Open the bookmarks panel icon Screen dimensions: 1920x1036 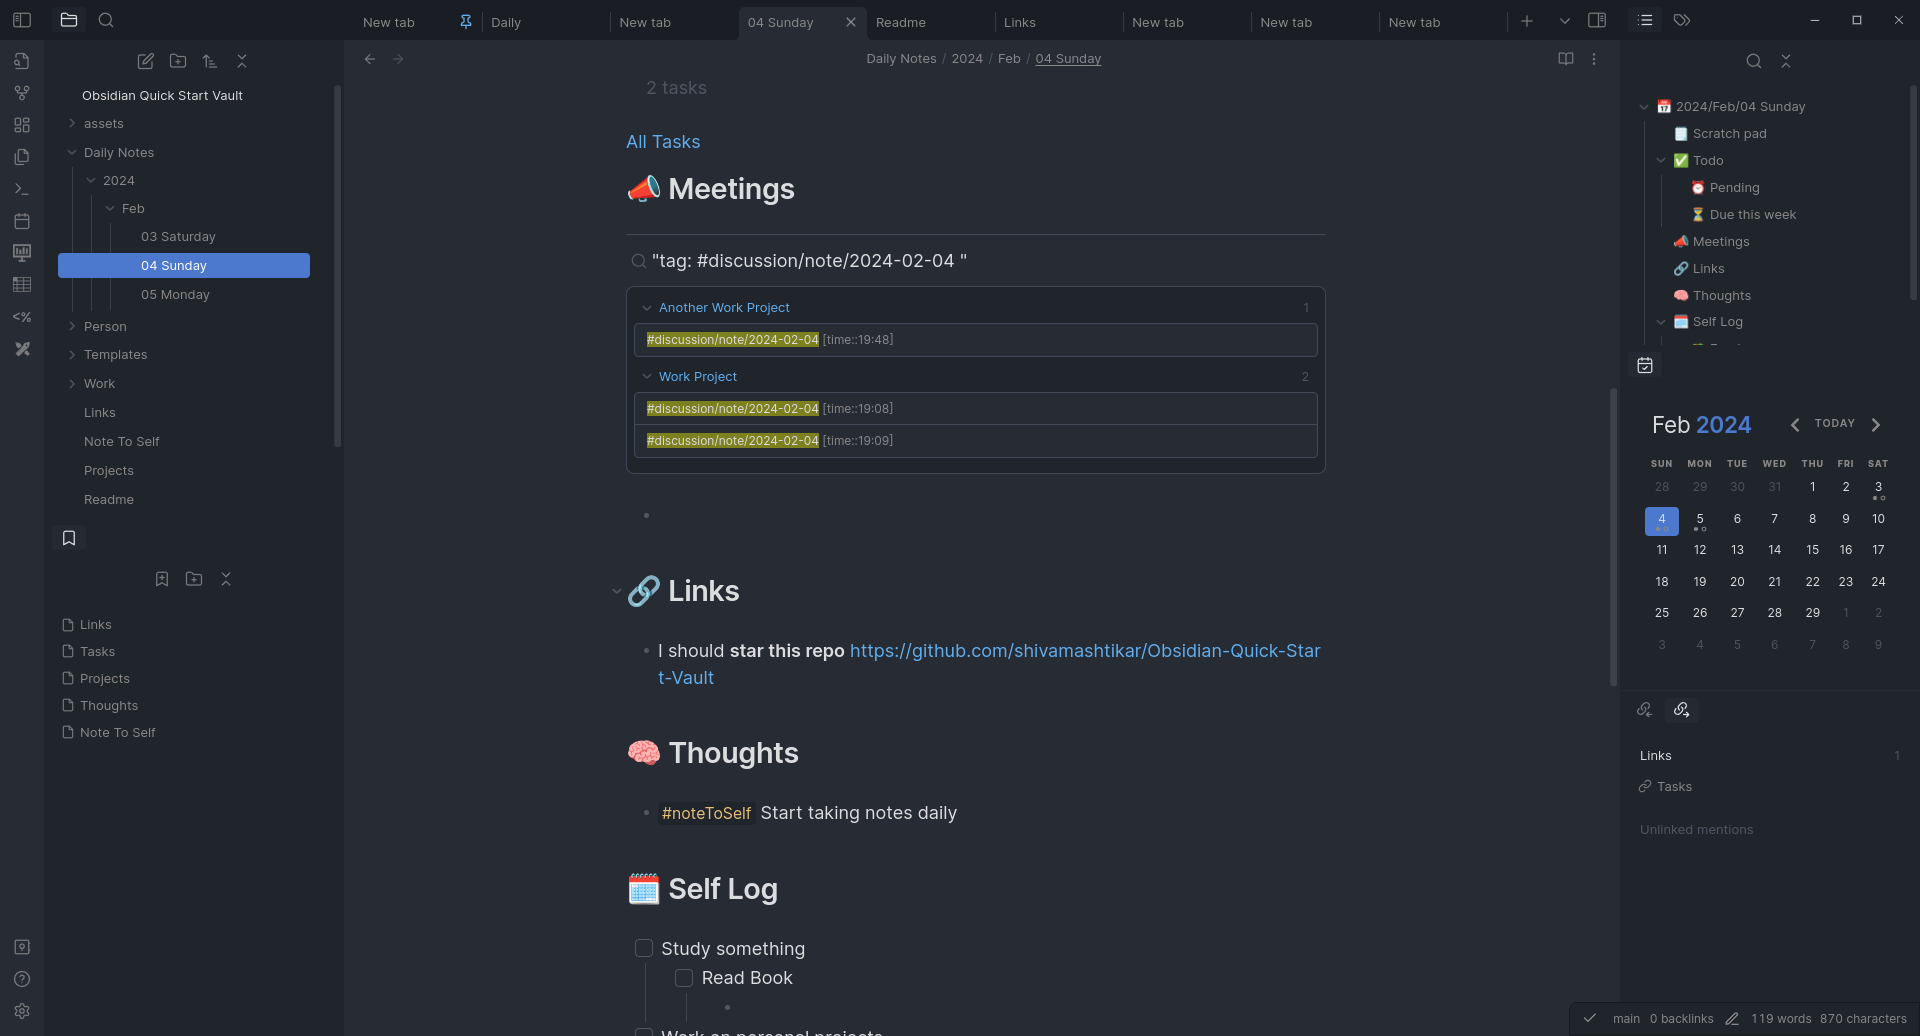pos(69,538)
